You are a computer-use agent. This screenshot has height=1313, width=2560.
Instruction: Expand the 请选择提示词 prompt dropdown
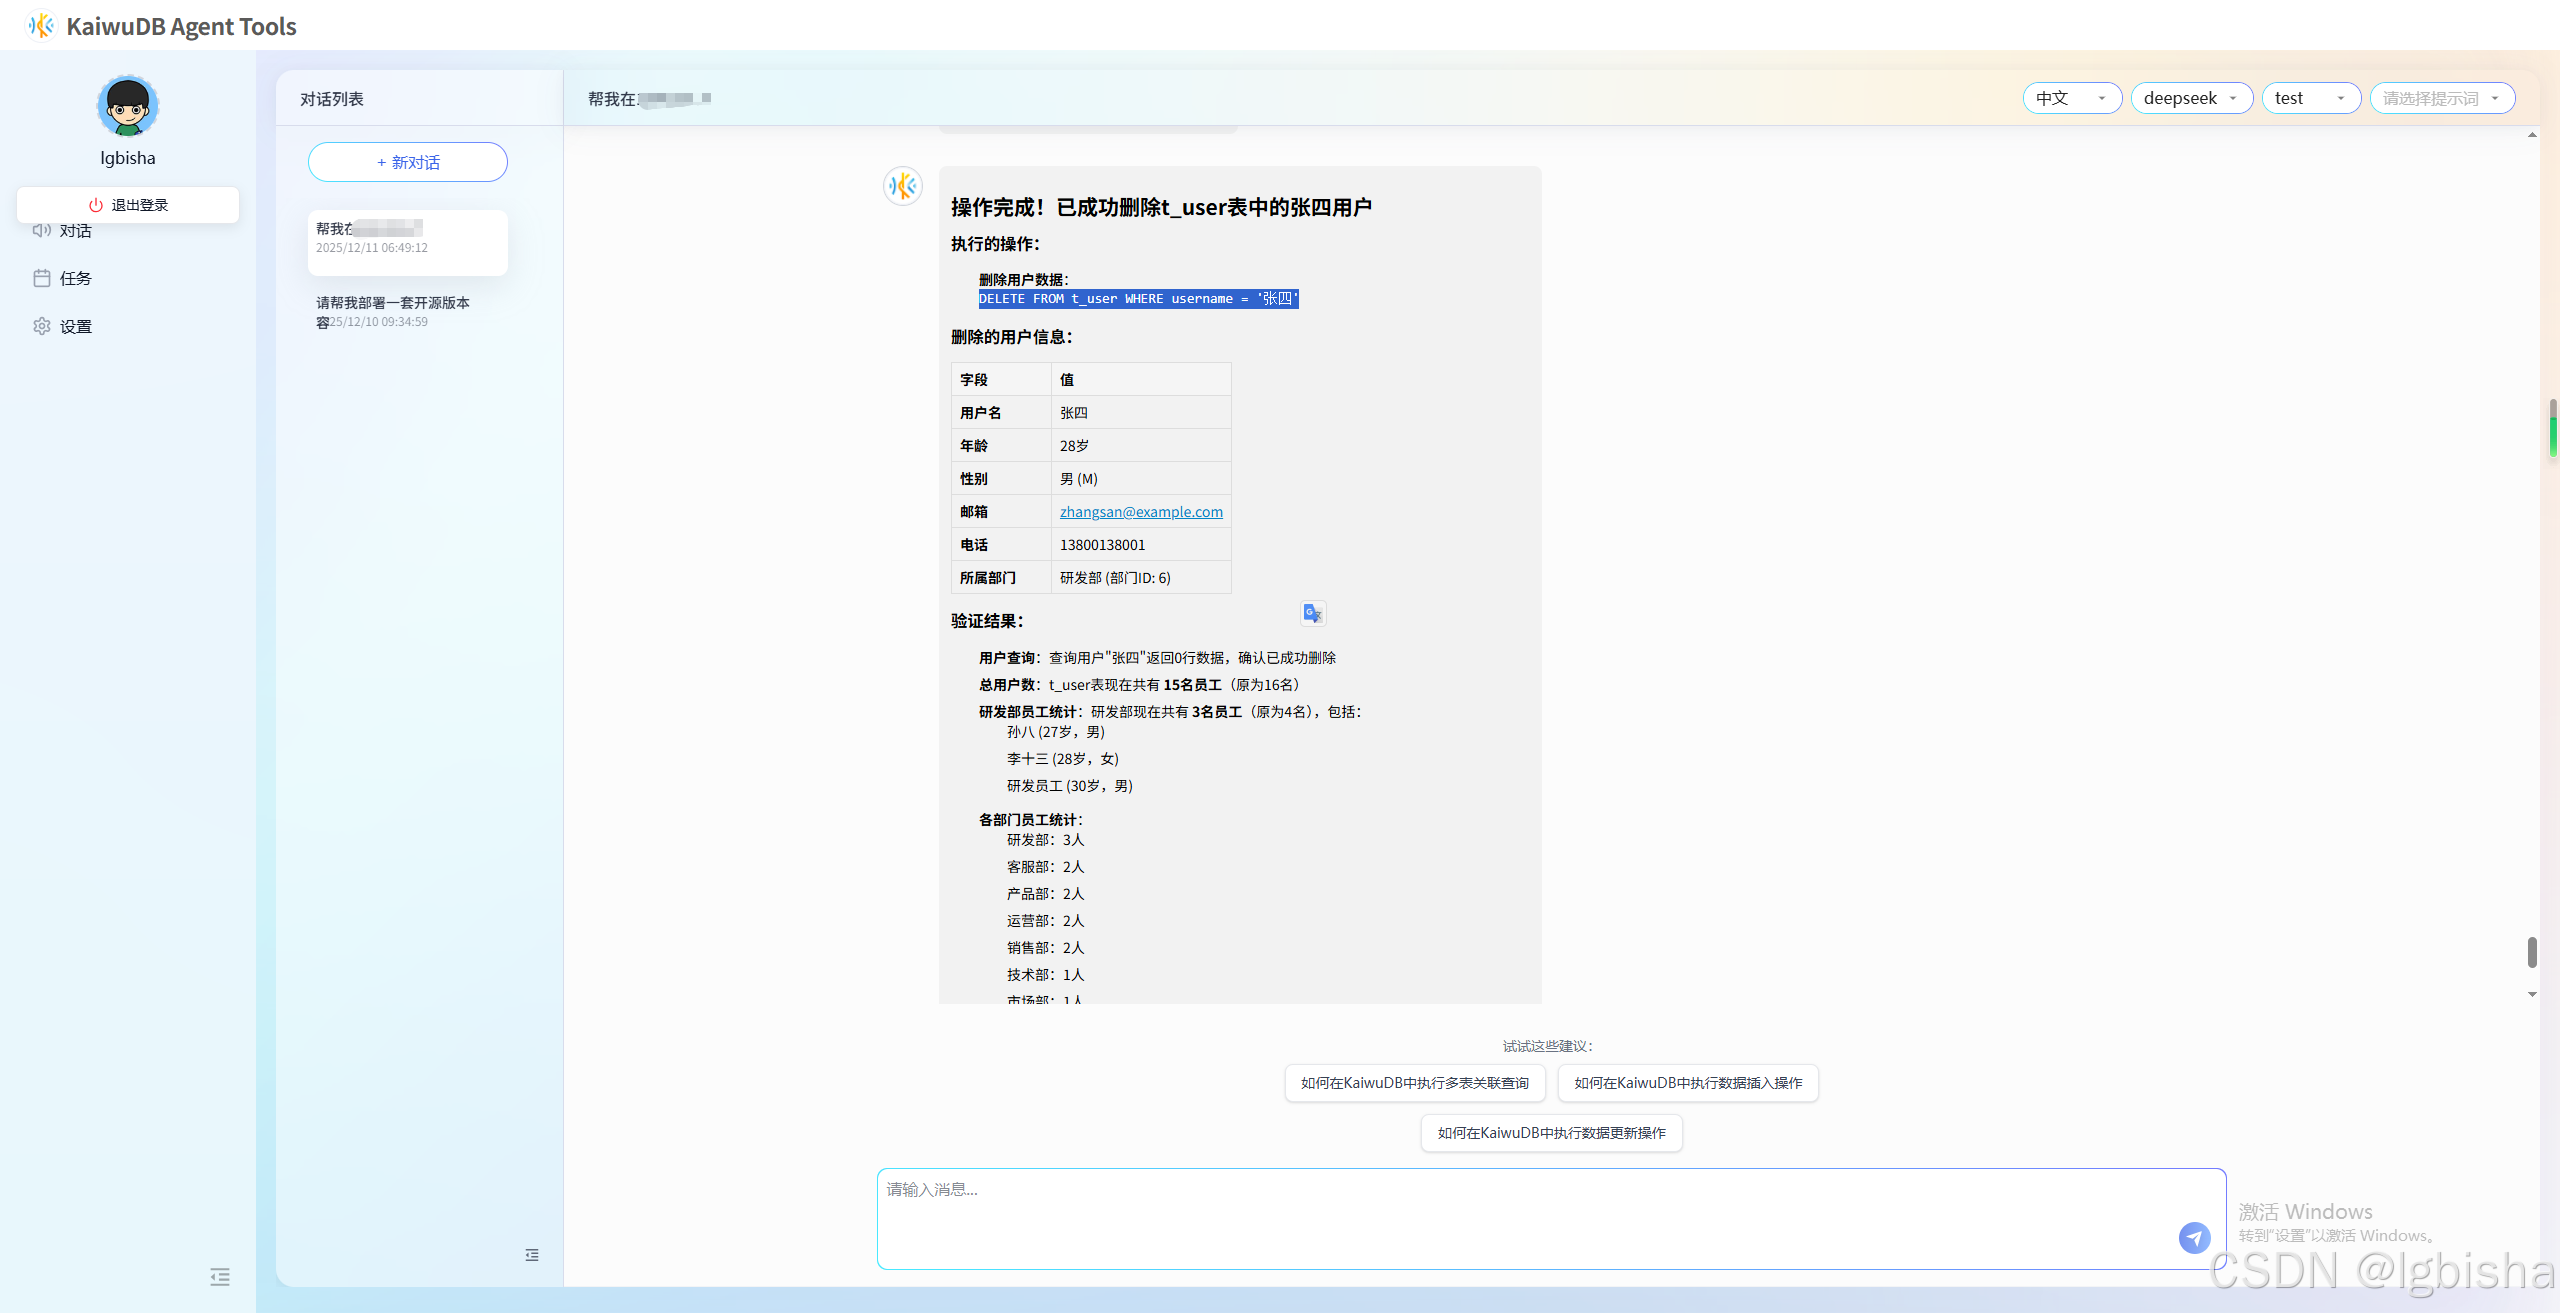coord(2441,98)
